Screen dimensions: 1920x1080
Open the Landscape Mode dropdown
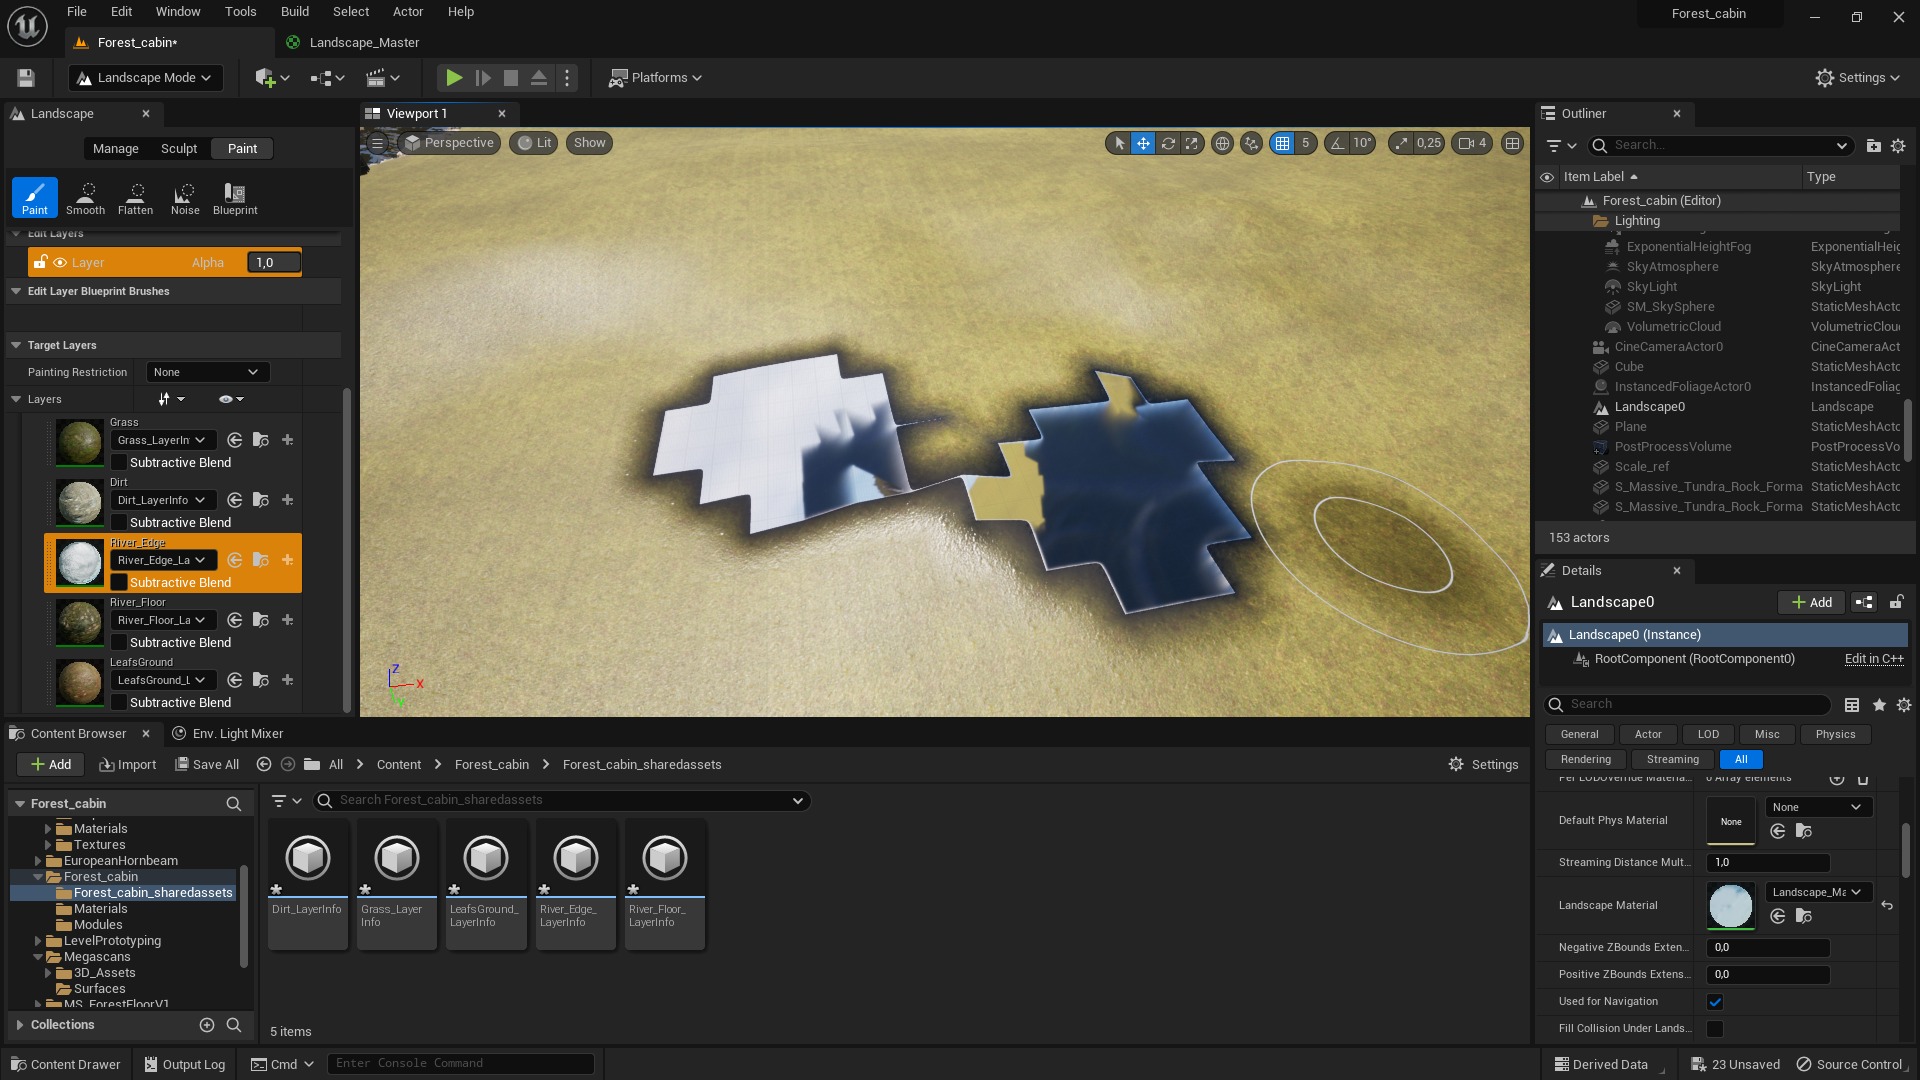[x=145, y=78]
